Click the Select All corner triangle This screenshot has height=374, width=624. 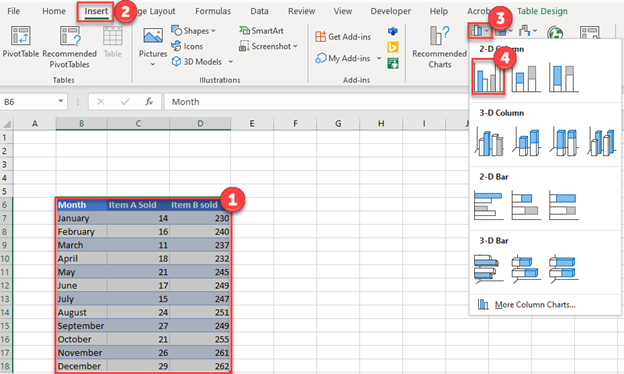(x=7, y=124)
